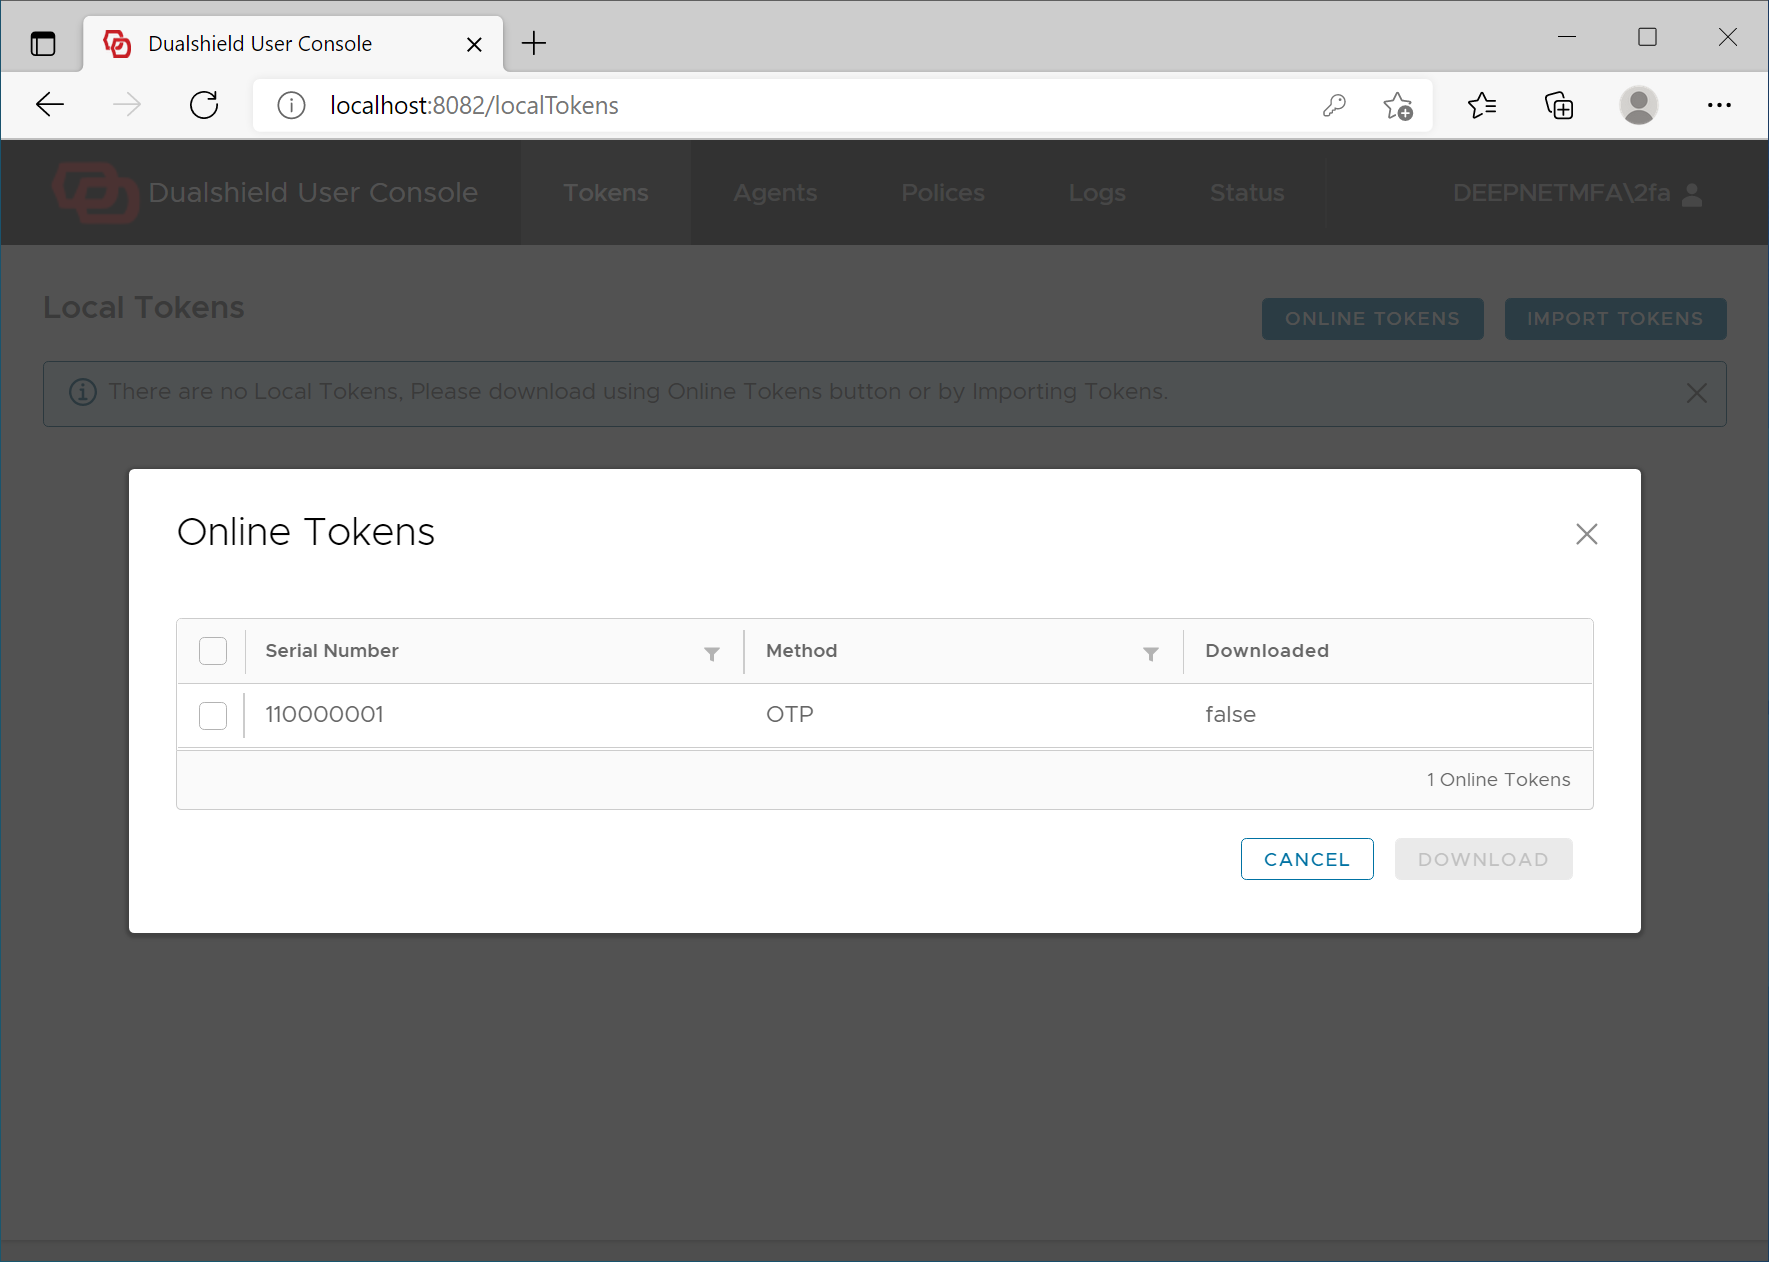Filter the Serial Number column
The height and width of the screenshot is (1262, 1769).
tap(711, 654)
